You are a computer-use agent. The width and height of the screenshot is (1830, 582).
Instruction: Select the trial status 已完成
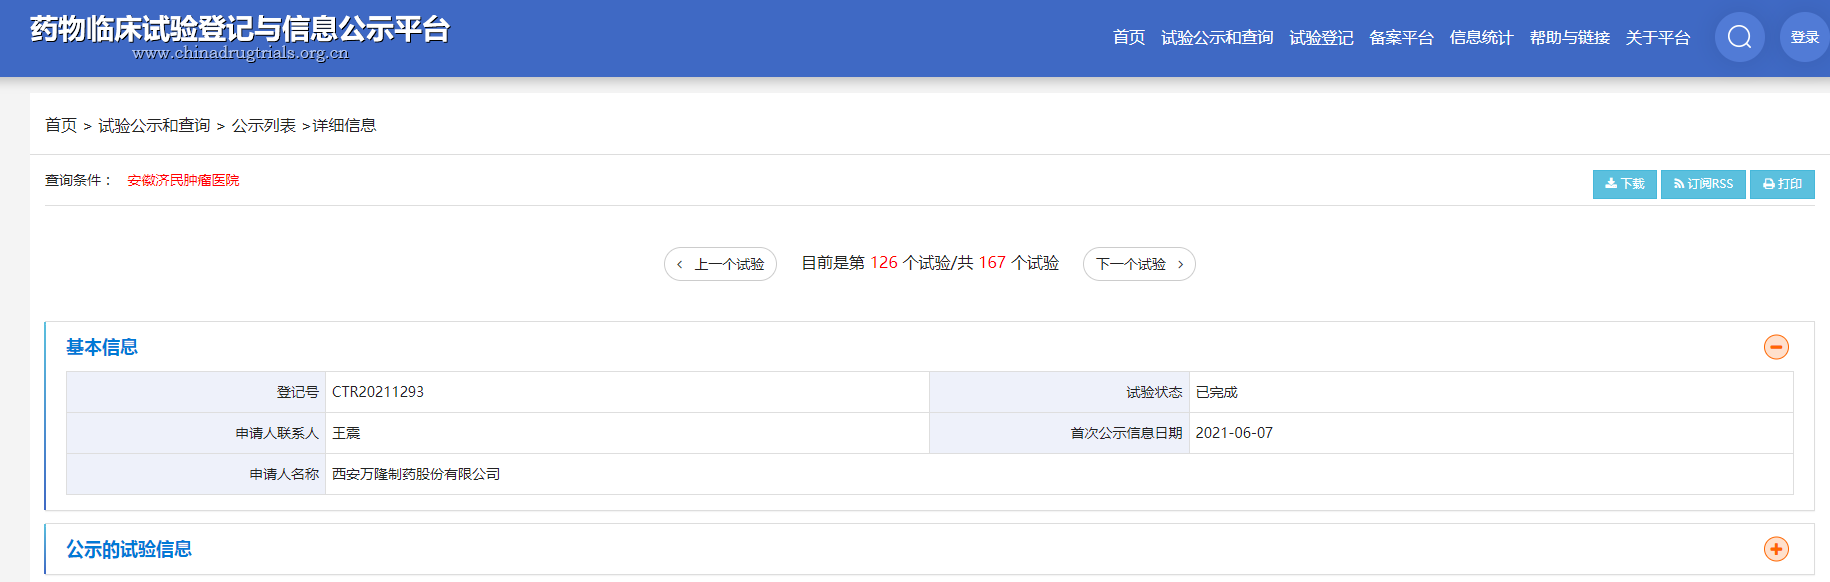(1216, 392)
